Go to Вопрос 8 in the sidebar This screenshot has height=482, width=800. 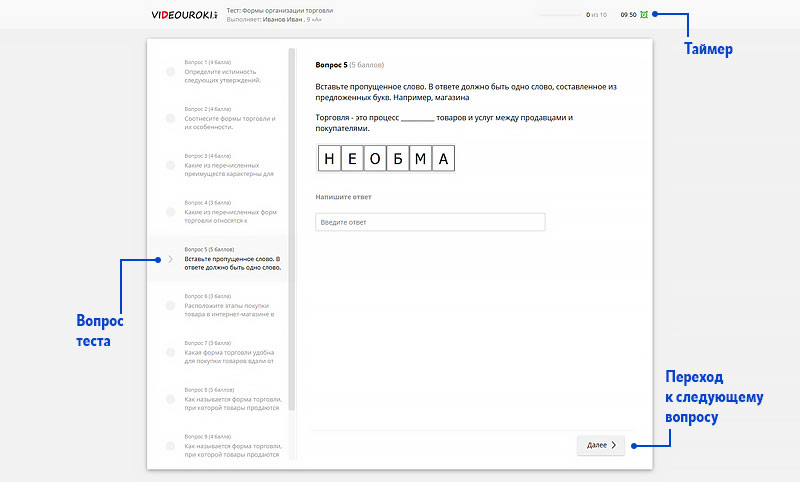point(229,399)
